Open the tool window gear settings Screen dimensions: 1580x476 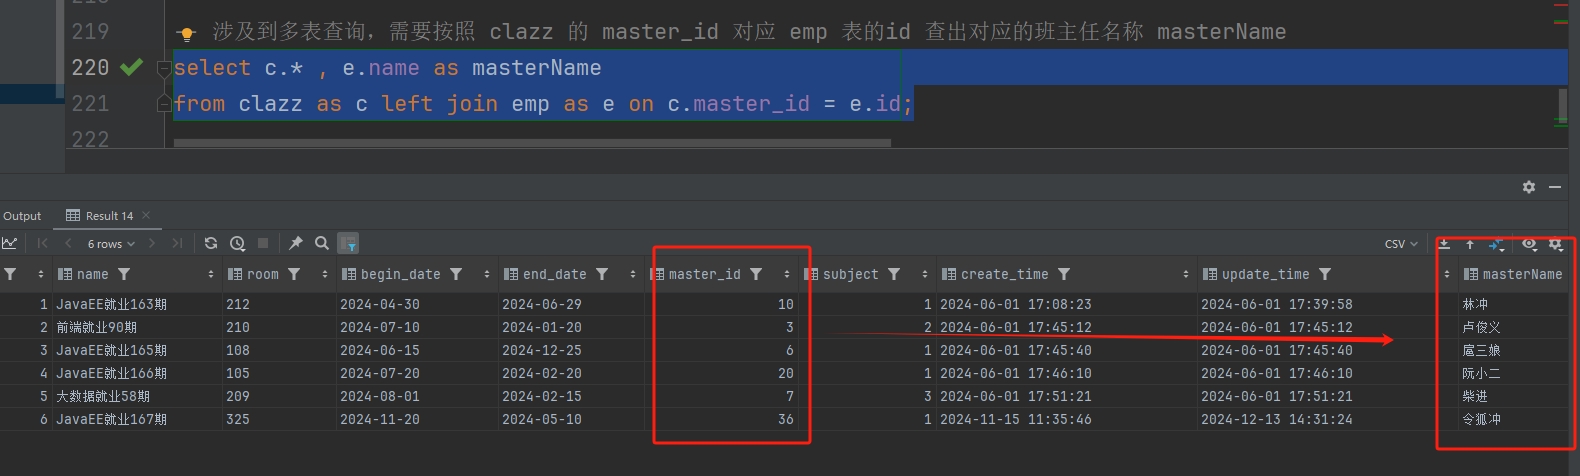[x=1528, y=187]
